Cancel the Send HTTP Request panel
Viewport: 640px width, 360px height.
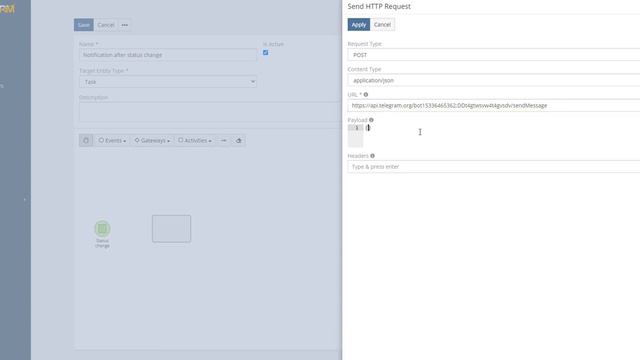click(382, 24)
